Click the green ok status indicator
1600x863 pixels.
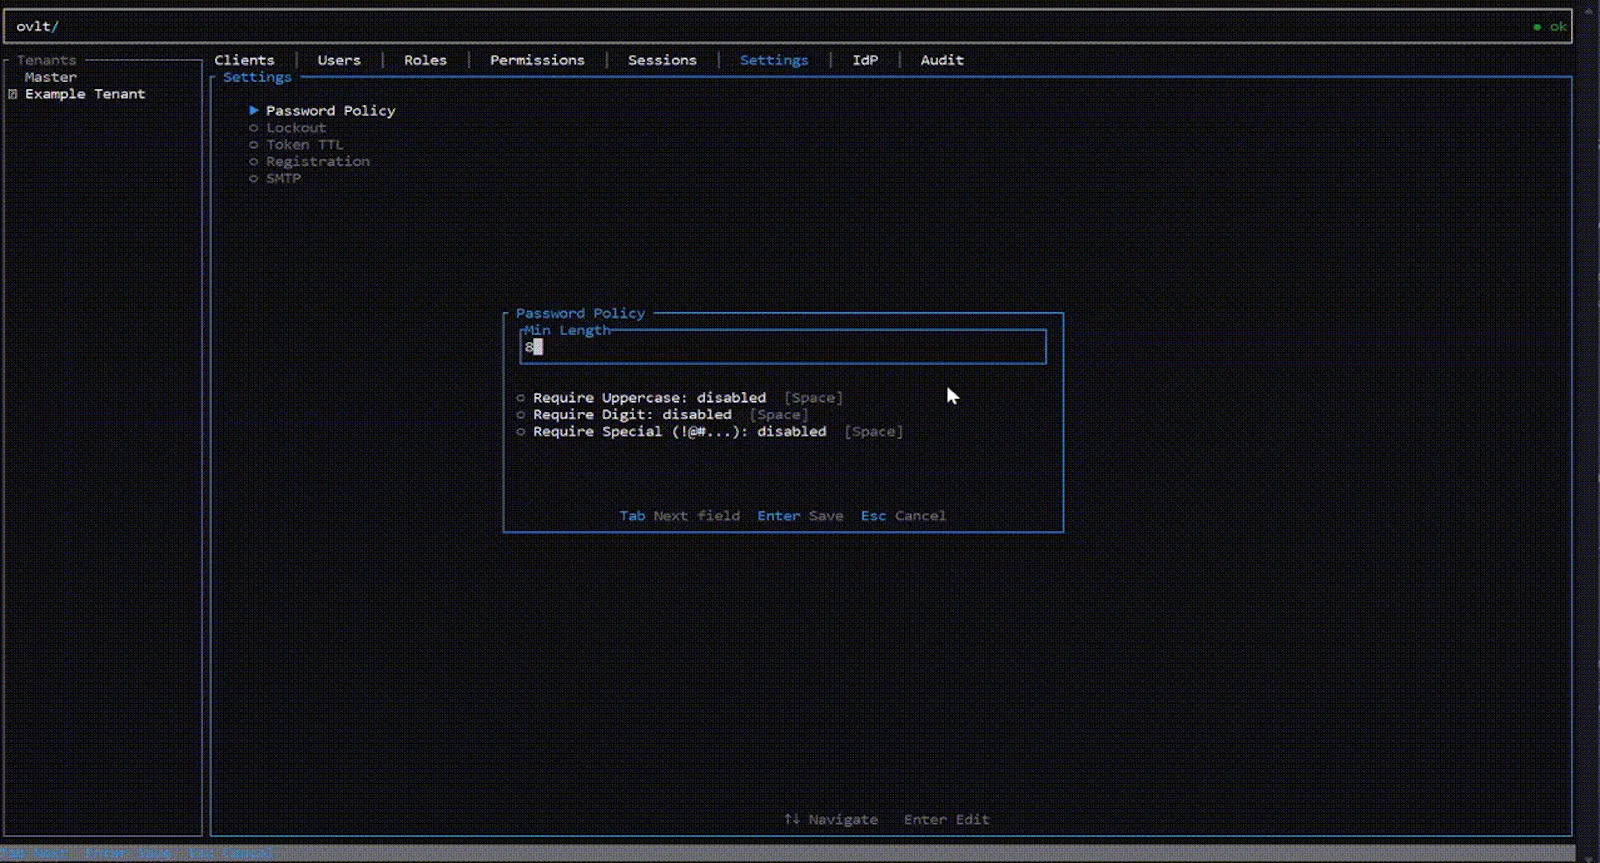[1551, 27]
